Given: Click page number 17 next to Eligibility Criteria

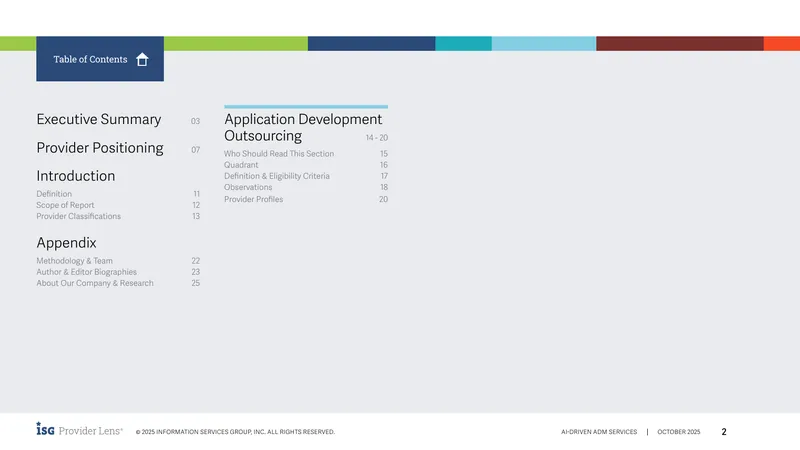Looking at the screenshot, I should [x=384, y=176].
